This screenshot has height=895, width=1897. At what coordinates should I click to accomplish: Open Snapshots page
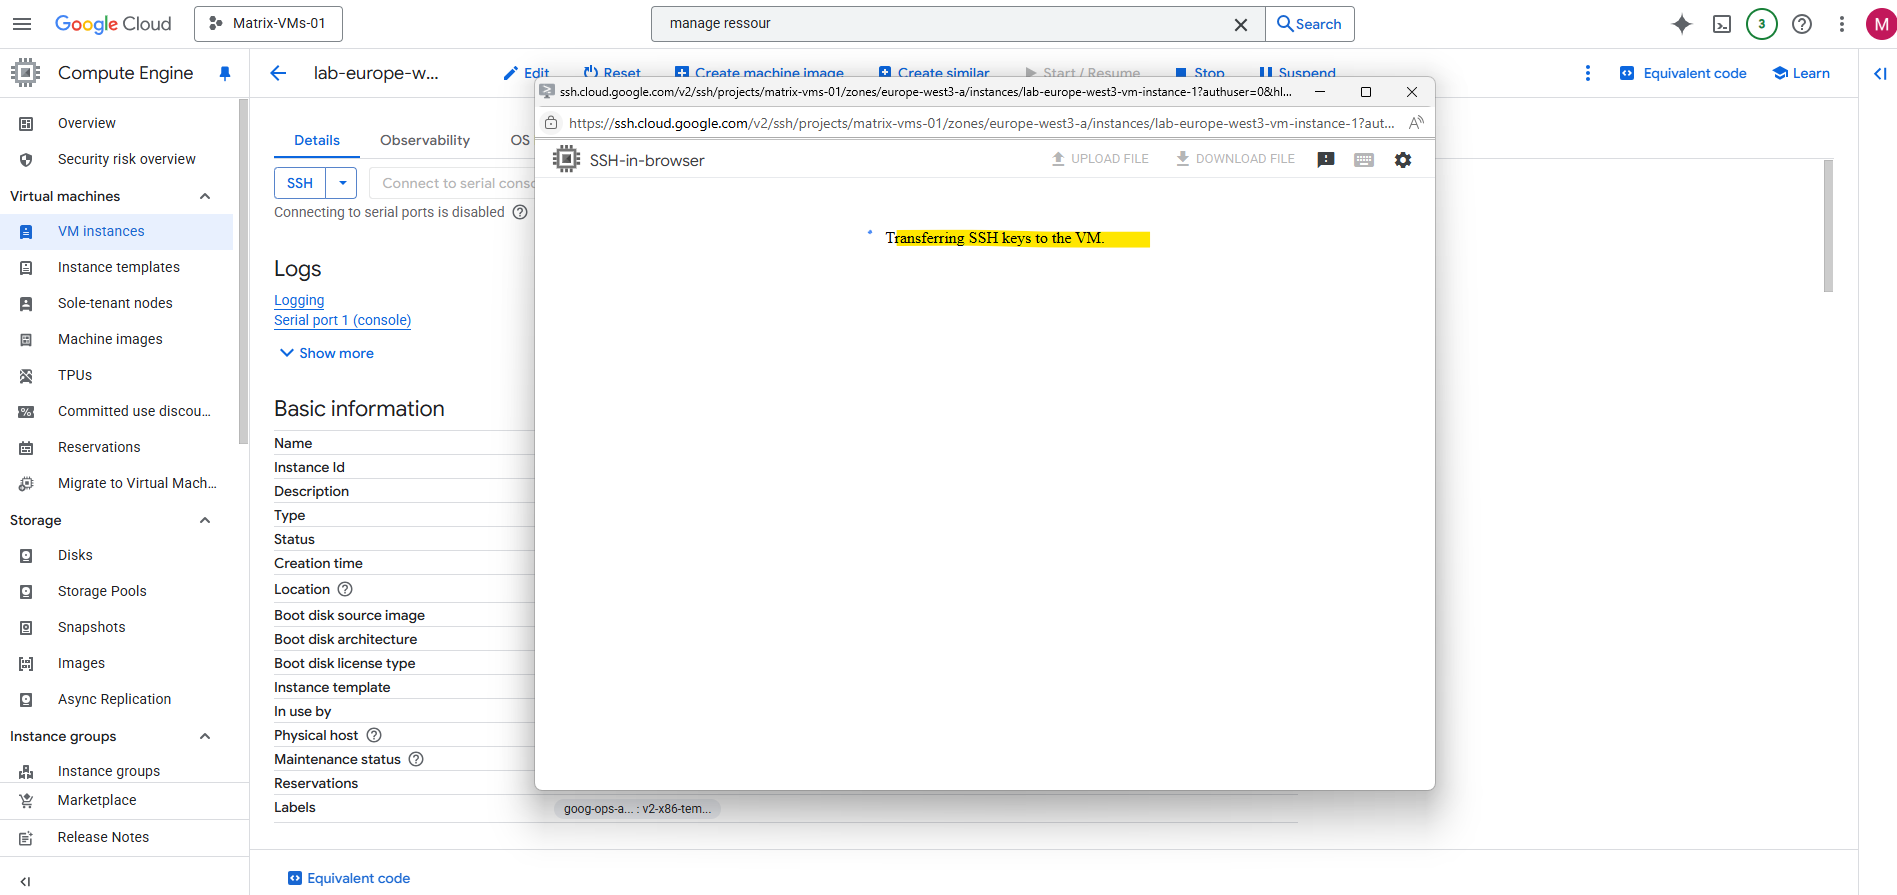tap(92, 627)
